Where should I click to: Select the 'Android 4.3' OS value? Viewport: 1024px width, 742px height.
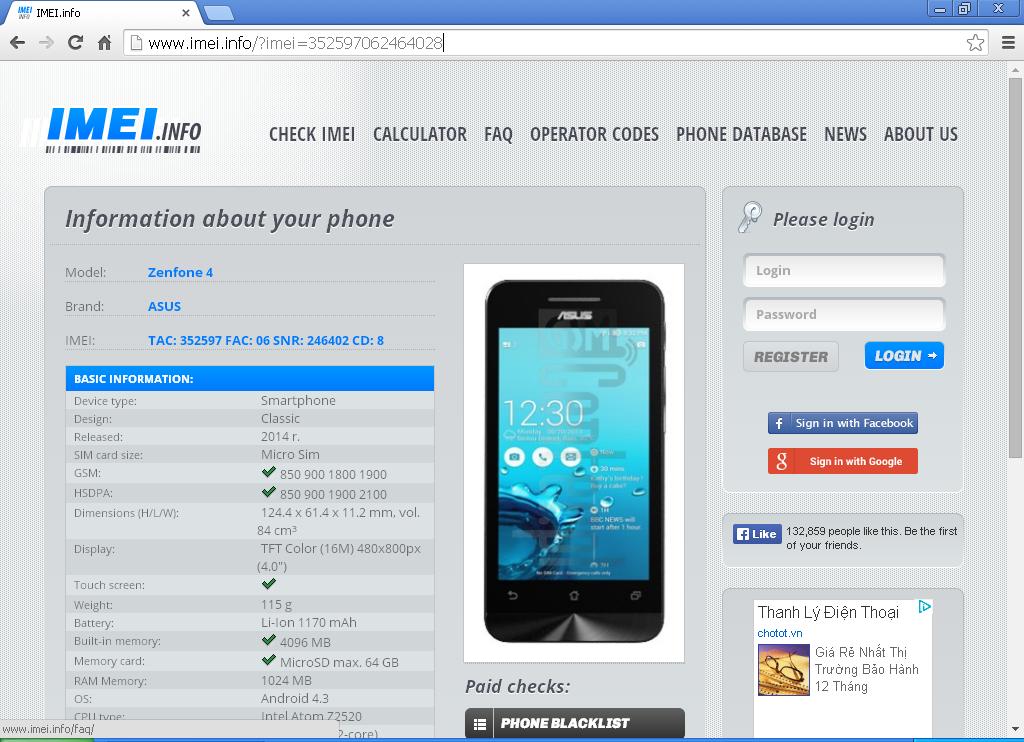pos(295,698)
